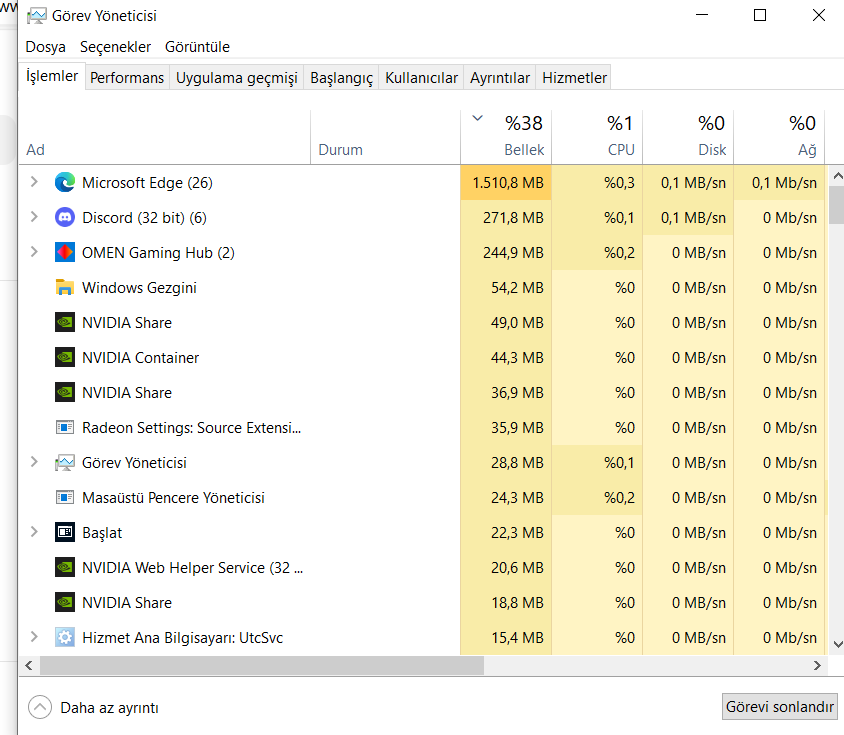This screenshot has height=735, width=844.
Task: Expand the Discord process group
Action: (x=34, y=217)
